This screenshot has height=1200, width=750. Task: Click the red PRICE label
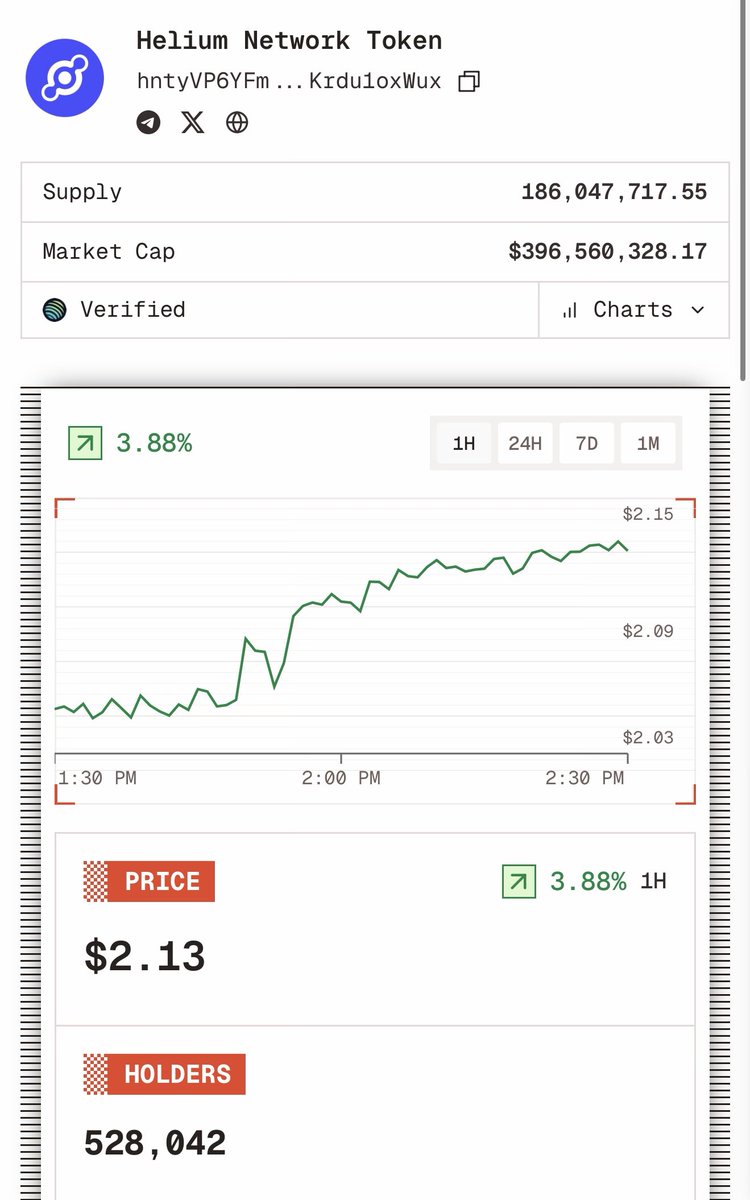click(x=160, y=882)
